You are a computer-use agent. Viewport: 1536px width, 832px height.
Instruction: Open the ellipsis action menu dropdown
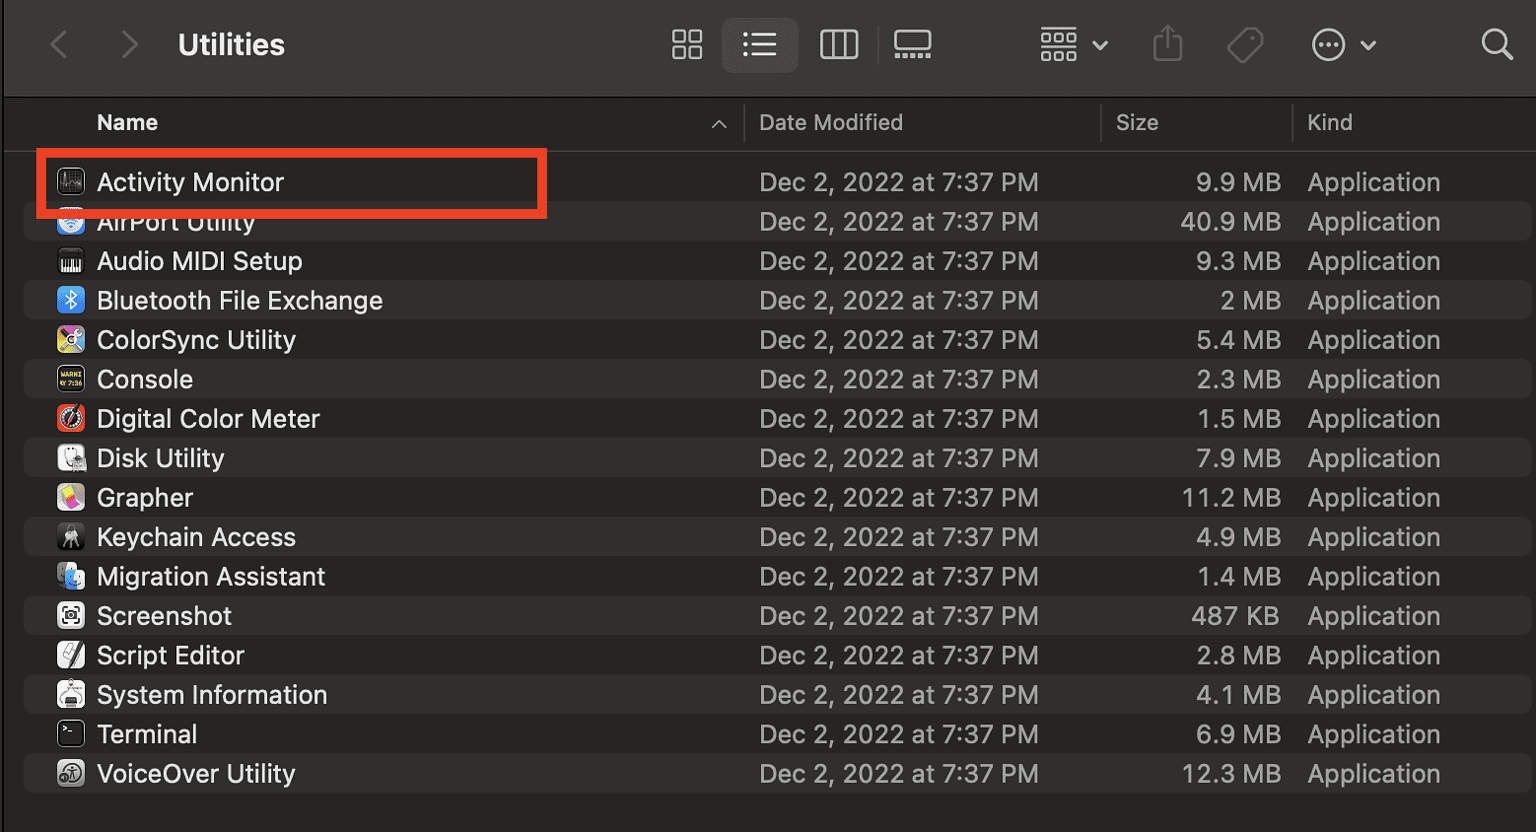[x=1344, y=45]
